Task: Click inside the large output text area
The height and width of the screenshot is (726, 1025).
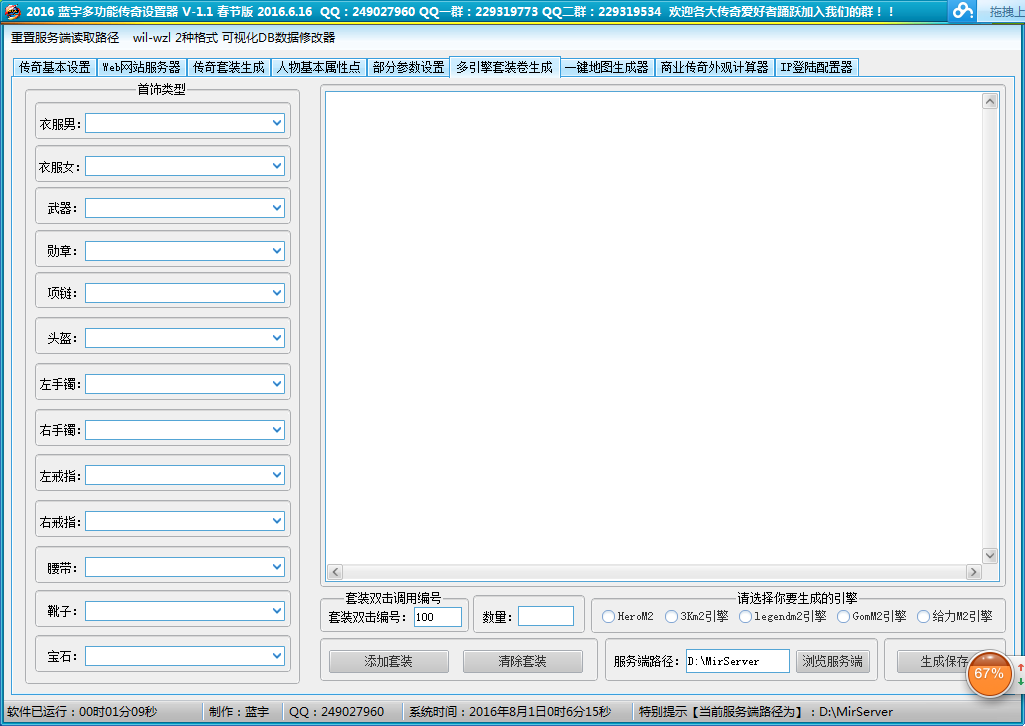Action: (x=654, y=327)
